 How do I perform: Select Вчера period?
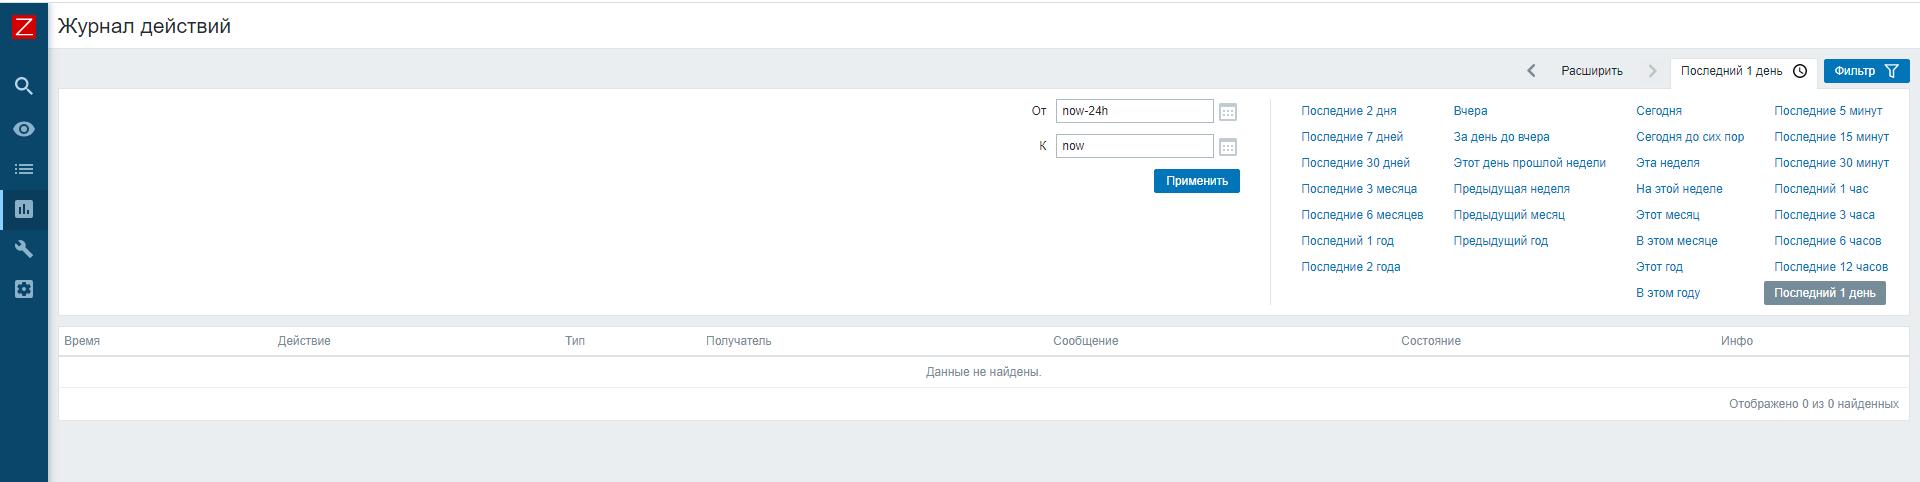1470,111
